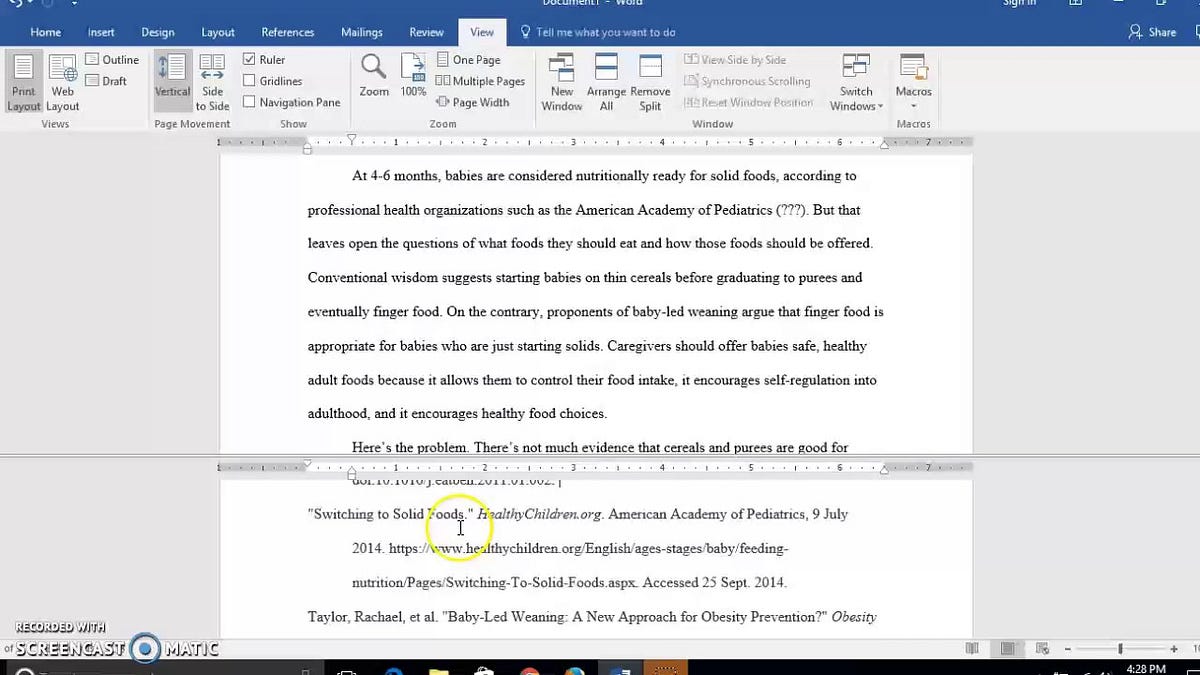Open Outline view
This screenshot has height=675, width=1200.
[113, 59]
